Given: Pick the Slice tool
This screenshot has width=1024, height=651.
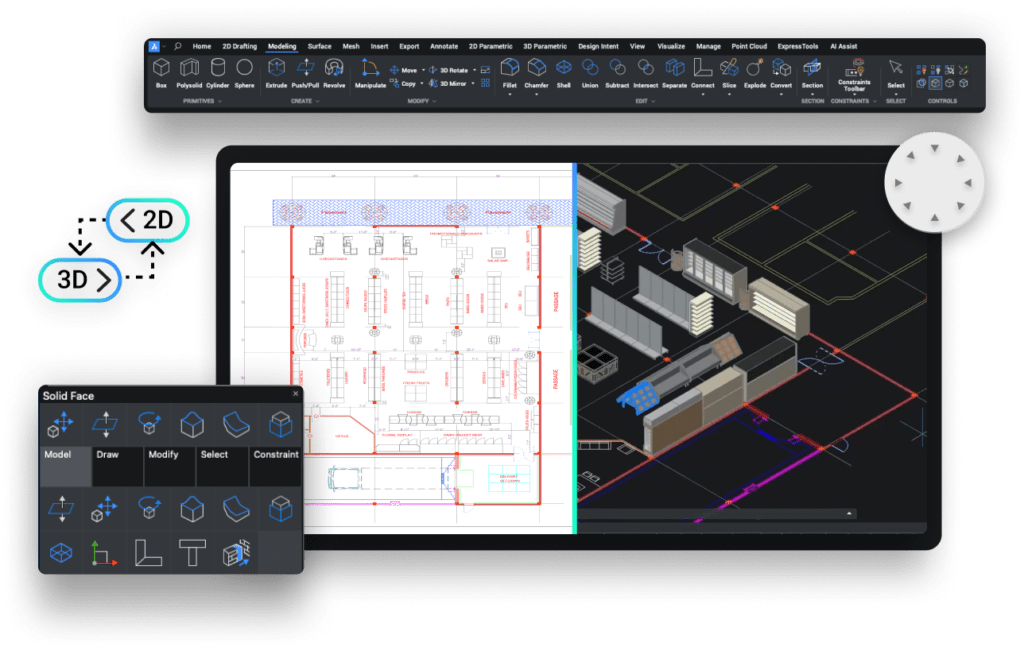Looking at the screenshot, I should coord(729,72).
